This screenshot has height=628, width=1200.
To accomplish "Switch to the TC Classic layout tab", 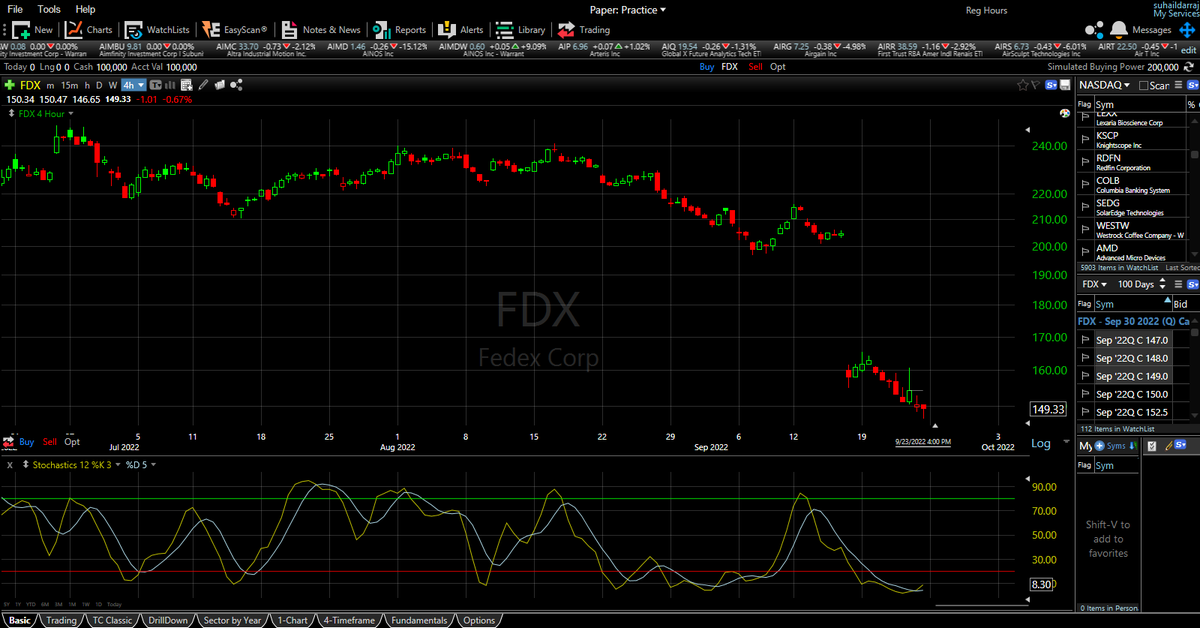I will 112,620.
